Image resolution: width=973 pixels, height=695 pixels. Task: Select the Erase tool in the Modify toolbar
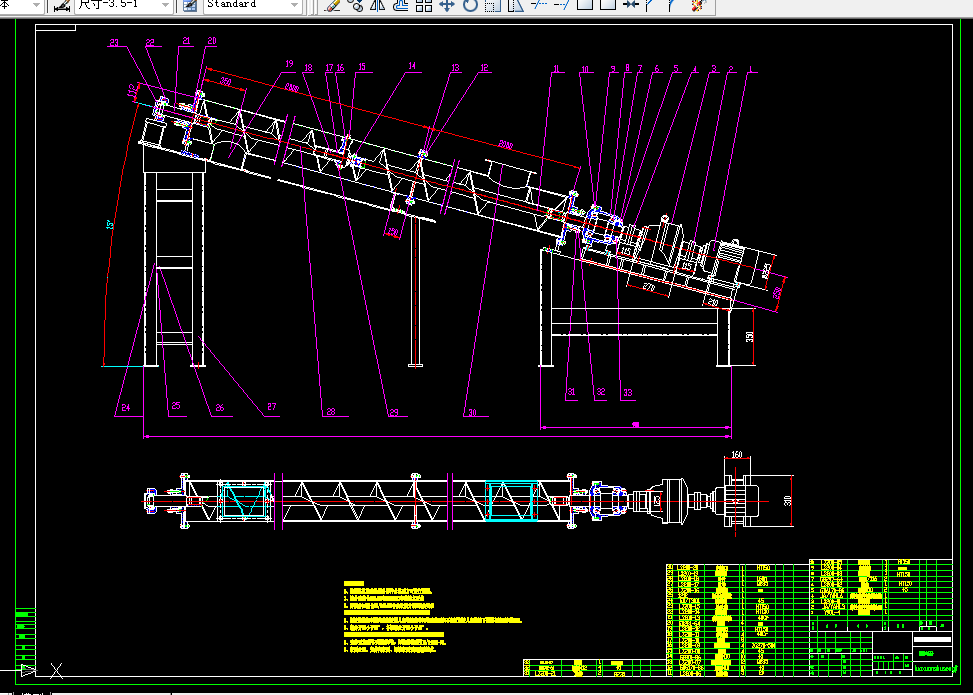[x=333, y=6]
